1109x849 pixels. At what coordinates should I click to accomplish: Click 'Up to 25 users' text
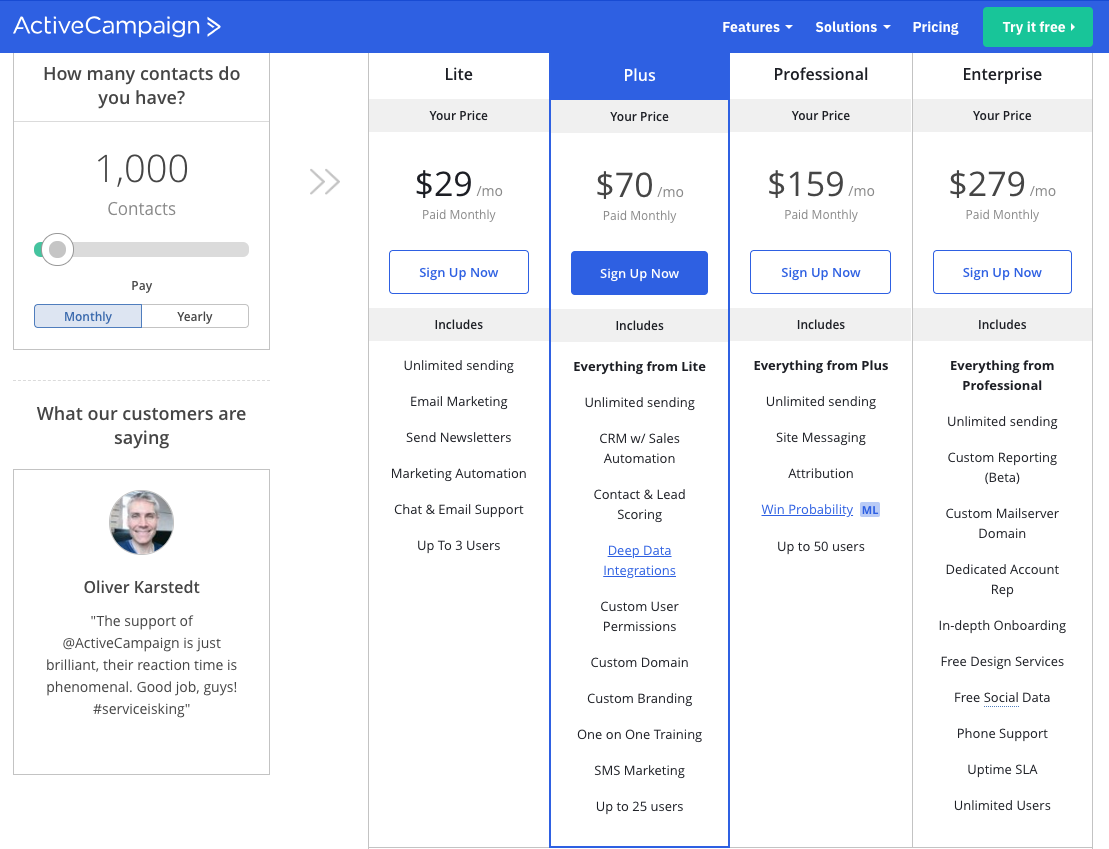pyautogui.click(x=639, y=807)
